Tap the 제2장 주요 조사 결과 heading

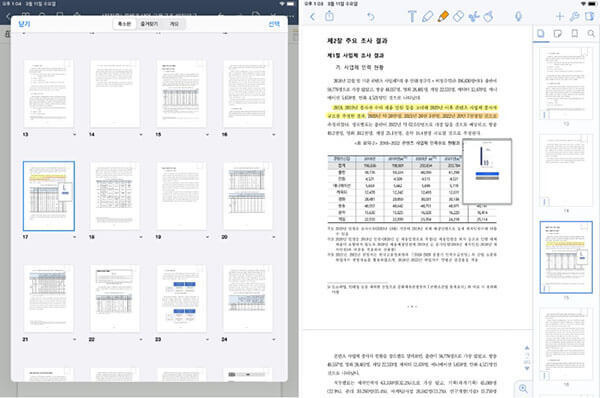tap(357, 41)
